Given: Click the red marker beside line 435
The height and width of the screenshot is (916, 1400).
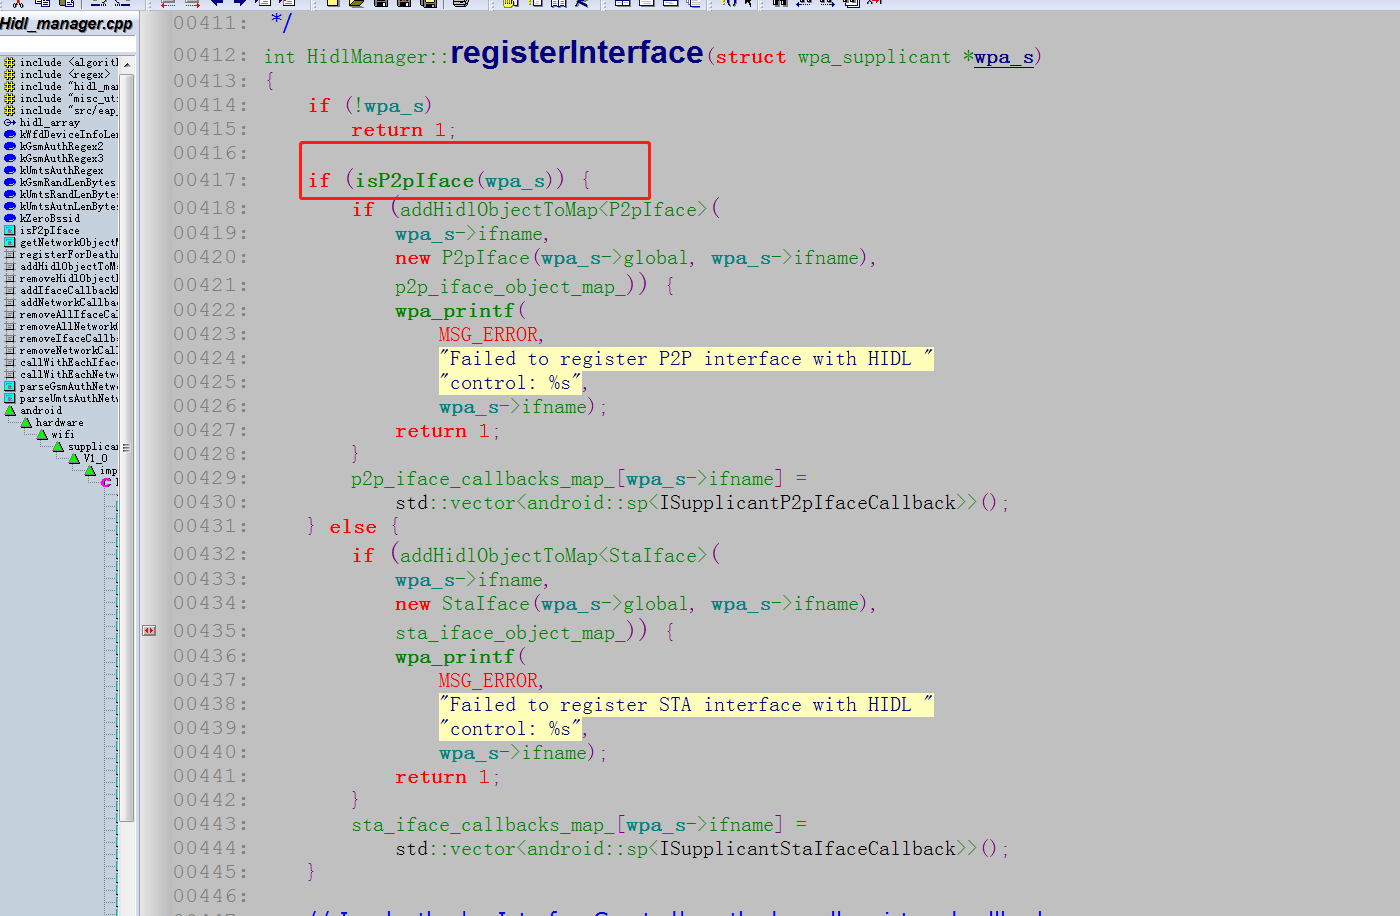Looking at the screenshot, I should [148, 630].
